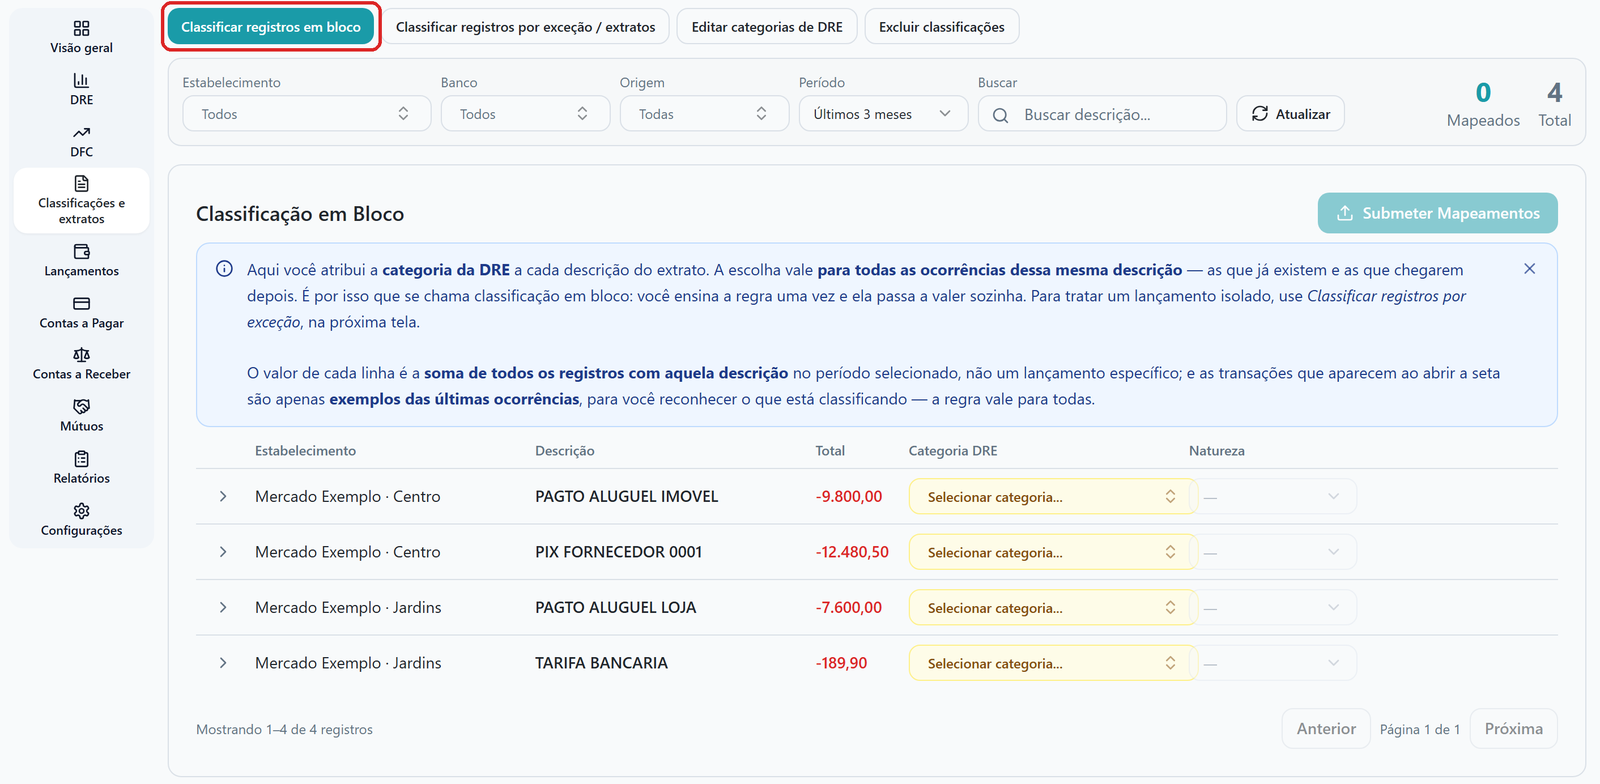The height and width of the screenshot is (784, 1600).
Task: Expand the PAGTO ALUGUEL IMOVEL row
Action: pyautogui.click(x=223, y=496)
